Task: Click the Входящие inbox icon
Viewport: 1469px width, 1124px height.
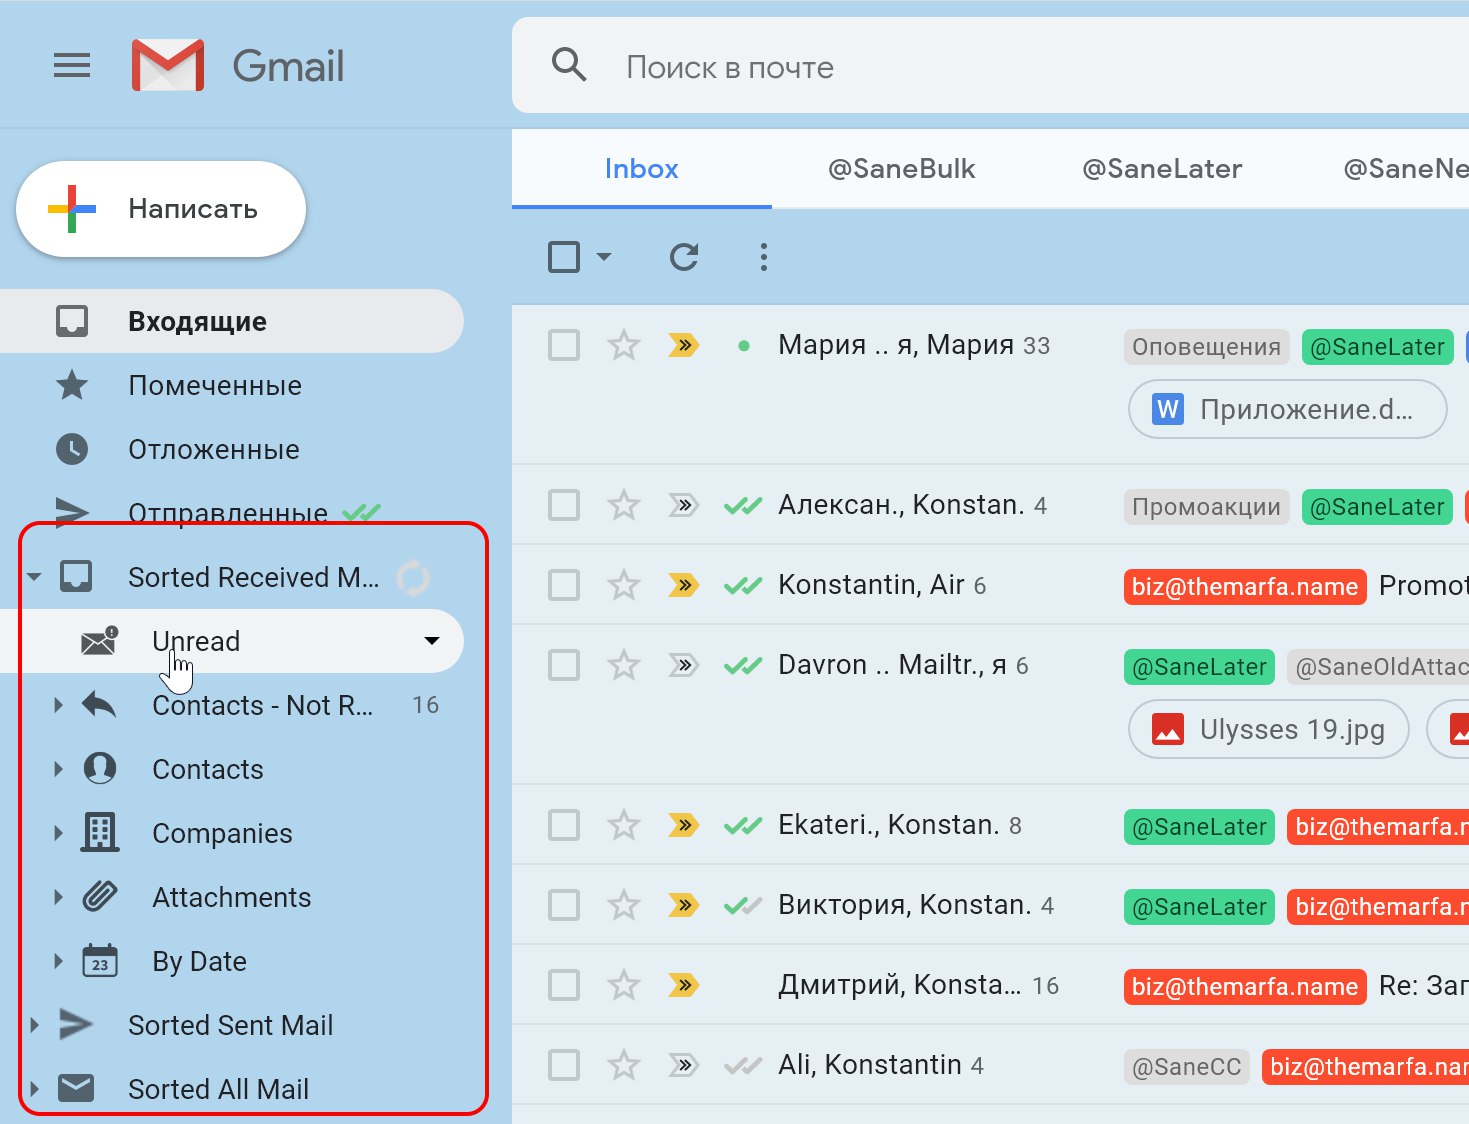Action: tap(72, 321)
